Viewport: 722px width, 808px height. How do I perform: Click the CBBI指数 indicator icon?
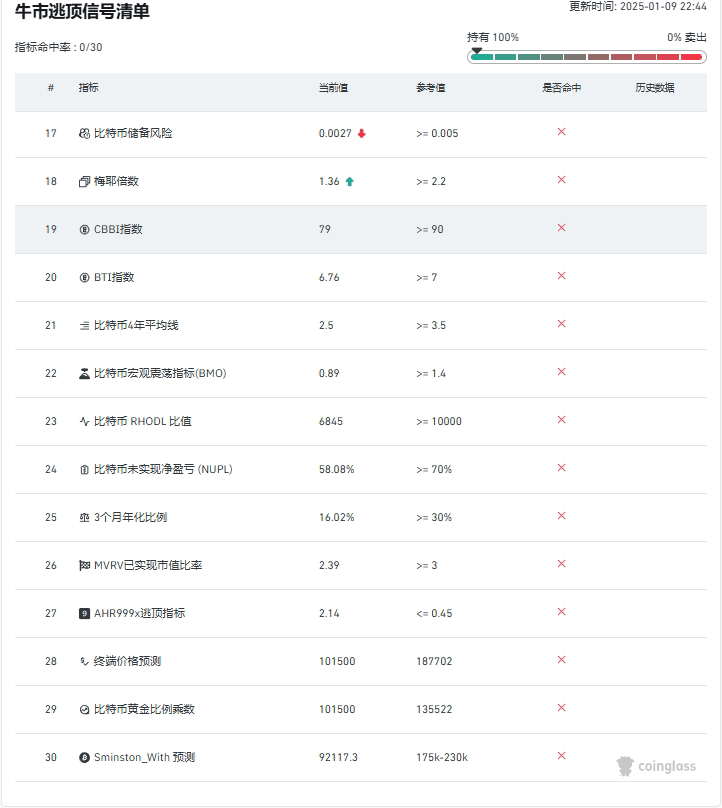point(84,229)
